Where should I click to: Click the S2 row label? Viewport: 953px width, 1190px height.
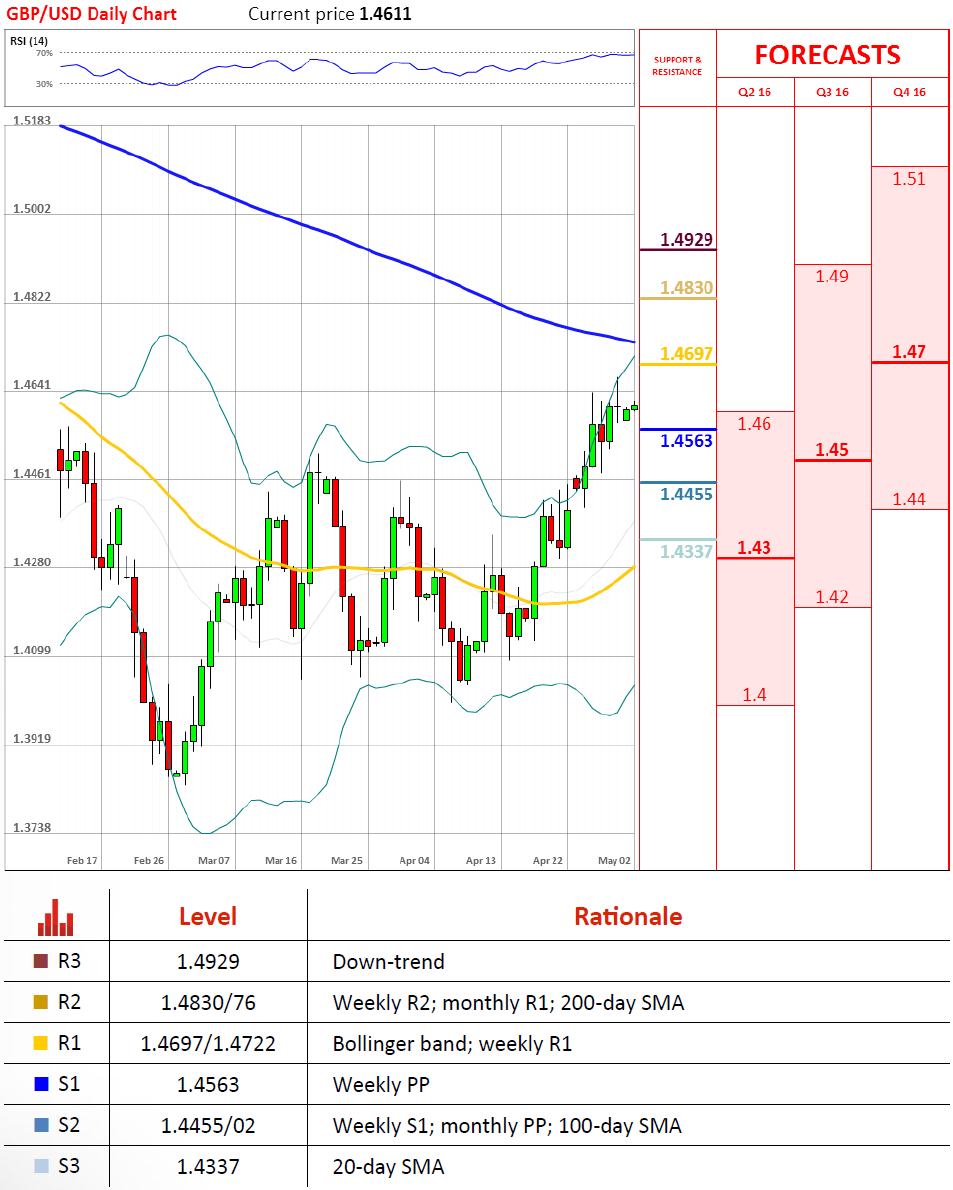click(69, 1125)
